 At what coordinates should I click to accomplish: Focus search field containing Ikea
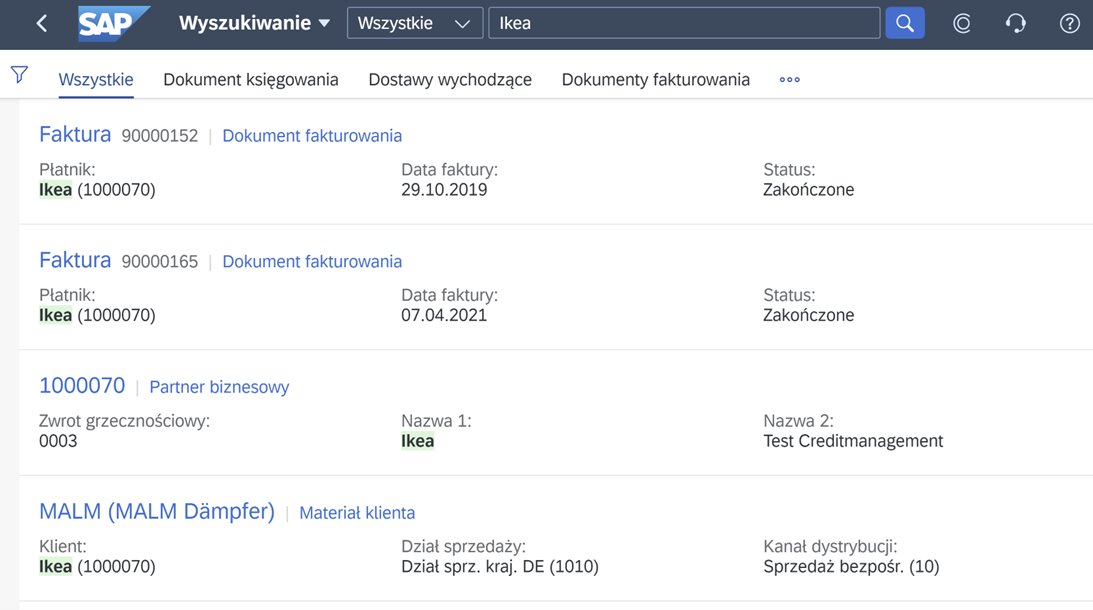(684, 23)
